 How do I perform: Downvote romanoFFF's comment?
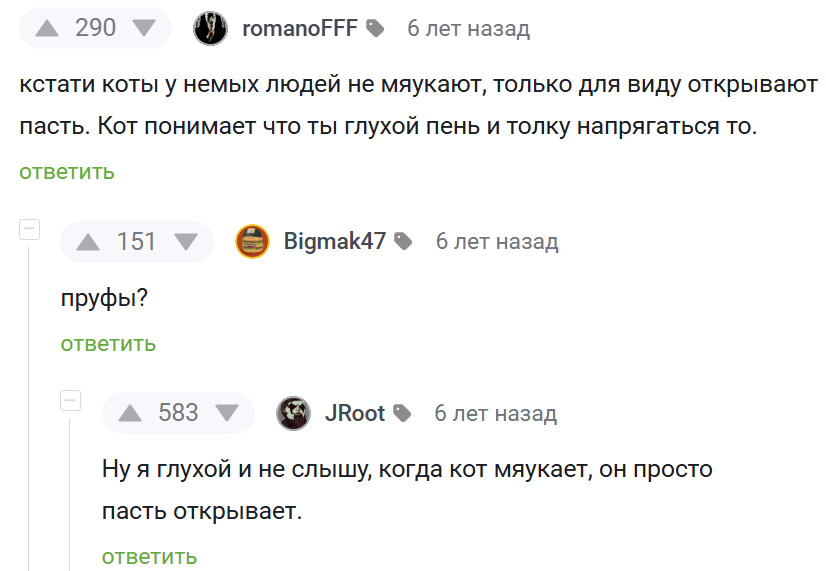145,28
